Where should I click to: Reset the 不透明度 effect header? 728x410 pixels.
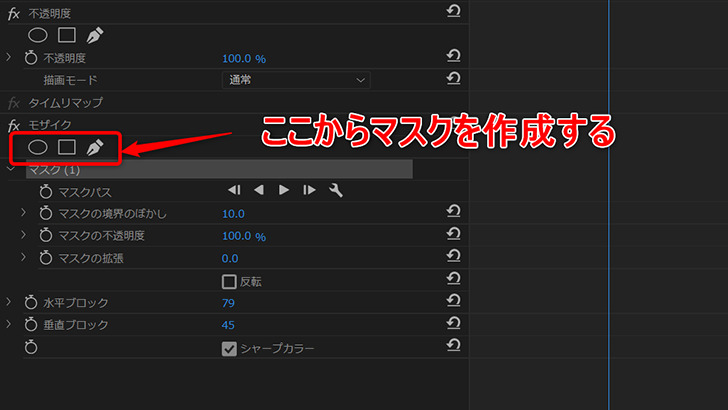tap(453, 11)
